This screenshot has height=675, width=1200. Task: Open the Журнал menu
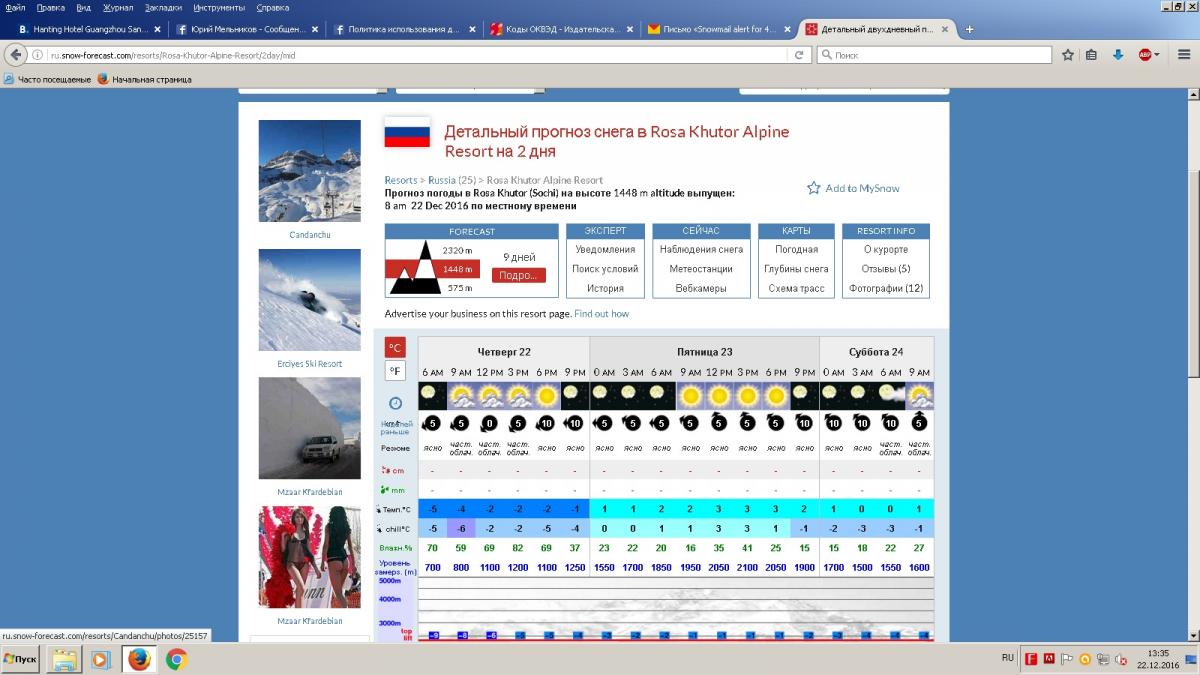pos(118,7)
